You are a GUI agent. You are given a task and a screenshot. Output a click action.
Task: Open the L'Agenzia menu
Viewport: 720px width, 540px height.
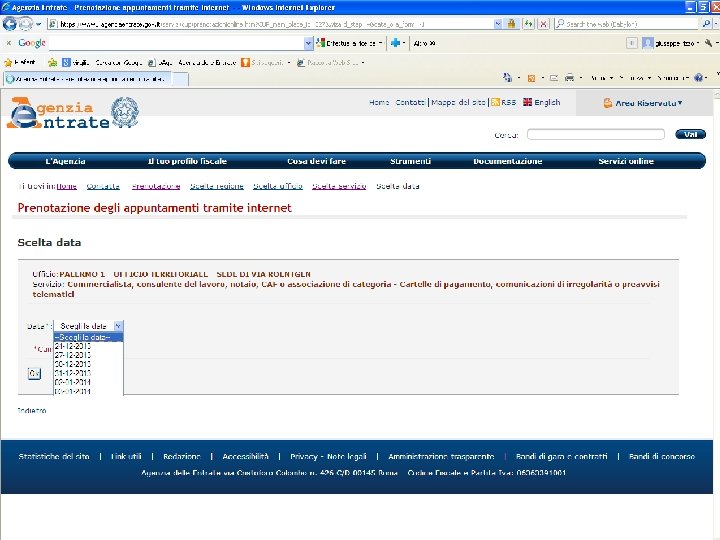65,161
